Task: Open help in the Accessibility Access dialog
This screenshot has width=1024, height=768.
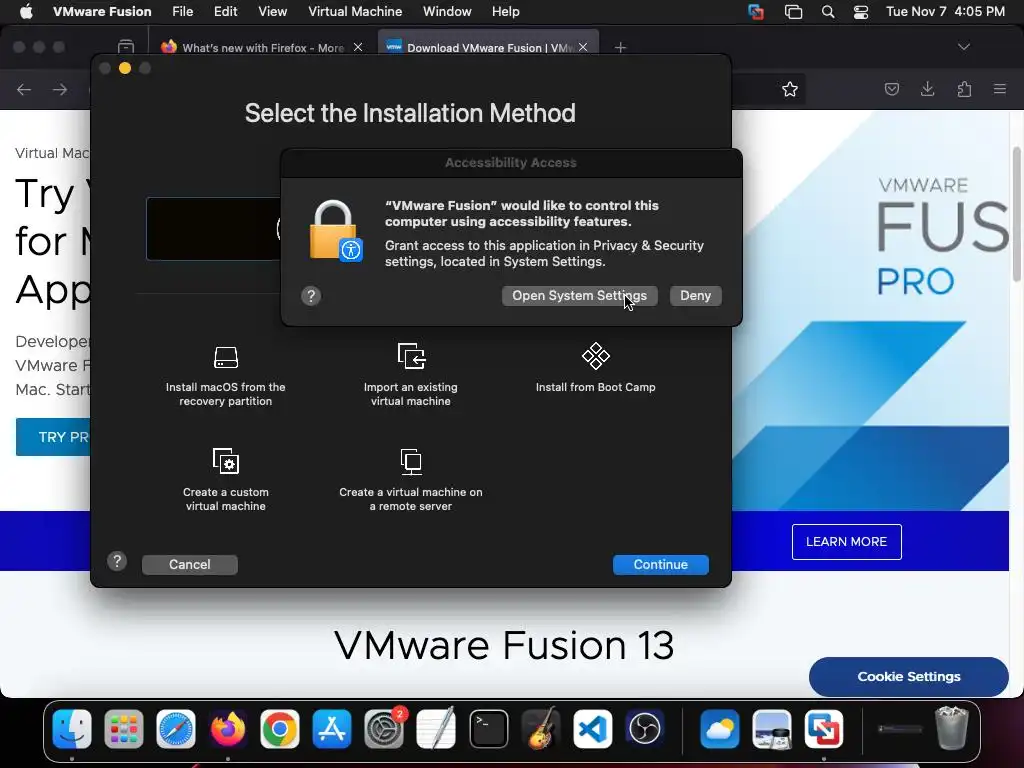Action: [311, 296]
